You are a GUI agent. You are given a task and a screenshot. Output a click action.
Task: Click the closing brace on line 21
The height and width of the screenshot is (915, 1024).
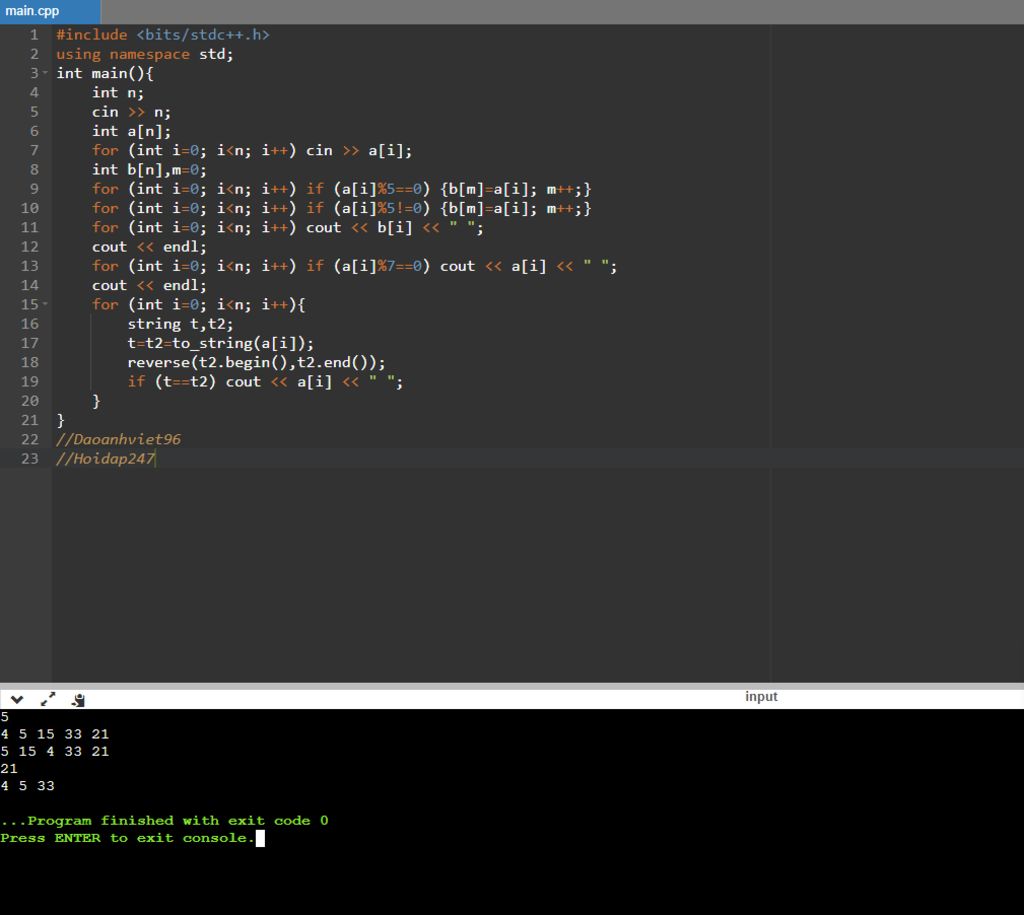60,420
